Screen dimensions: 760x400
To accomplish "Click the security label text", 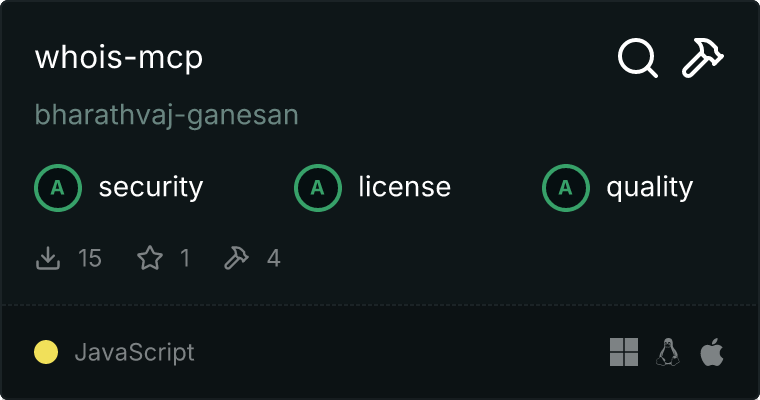I will [151, 188].
